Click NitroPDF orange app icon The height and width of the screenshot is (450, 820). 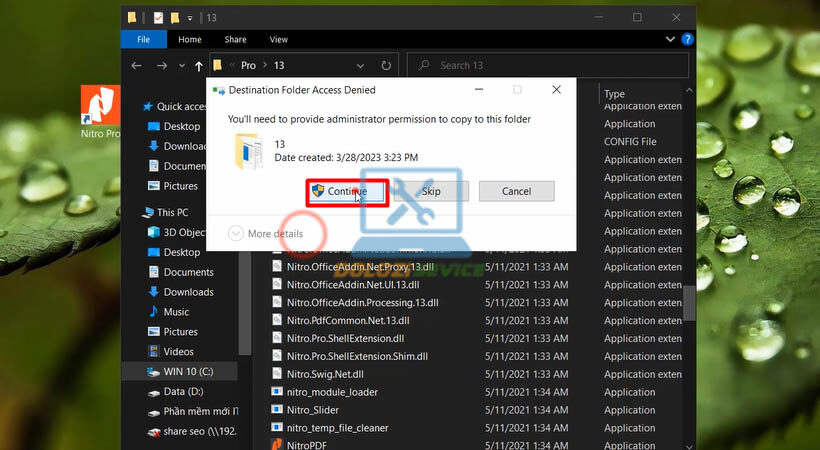pyautogui.click(x=277, y=445)
